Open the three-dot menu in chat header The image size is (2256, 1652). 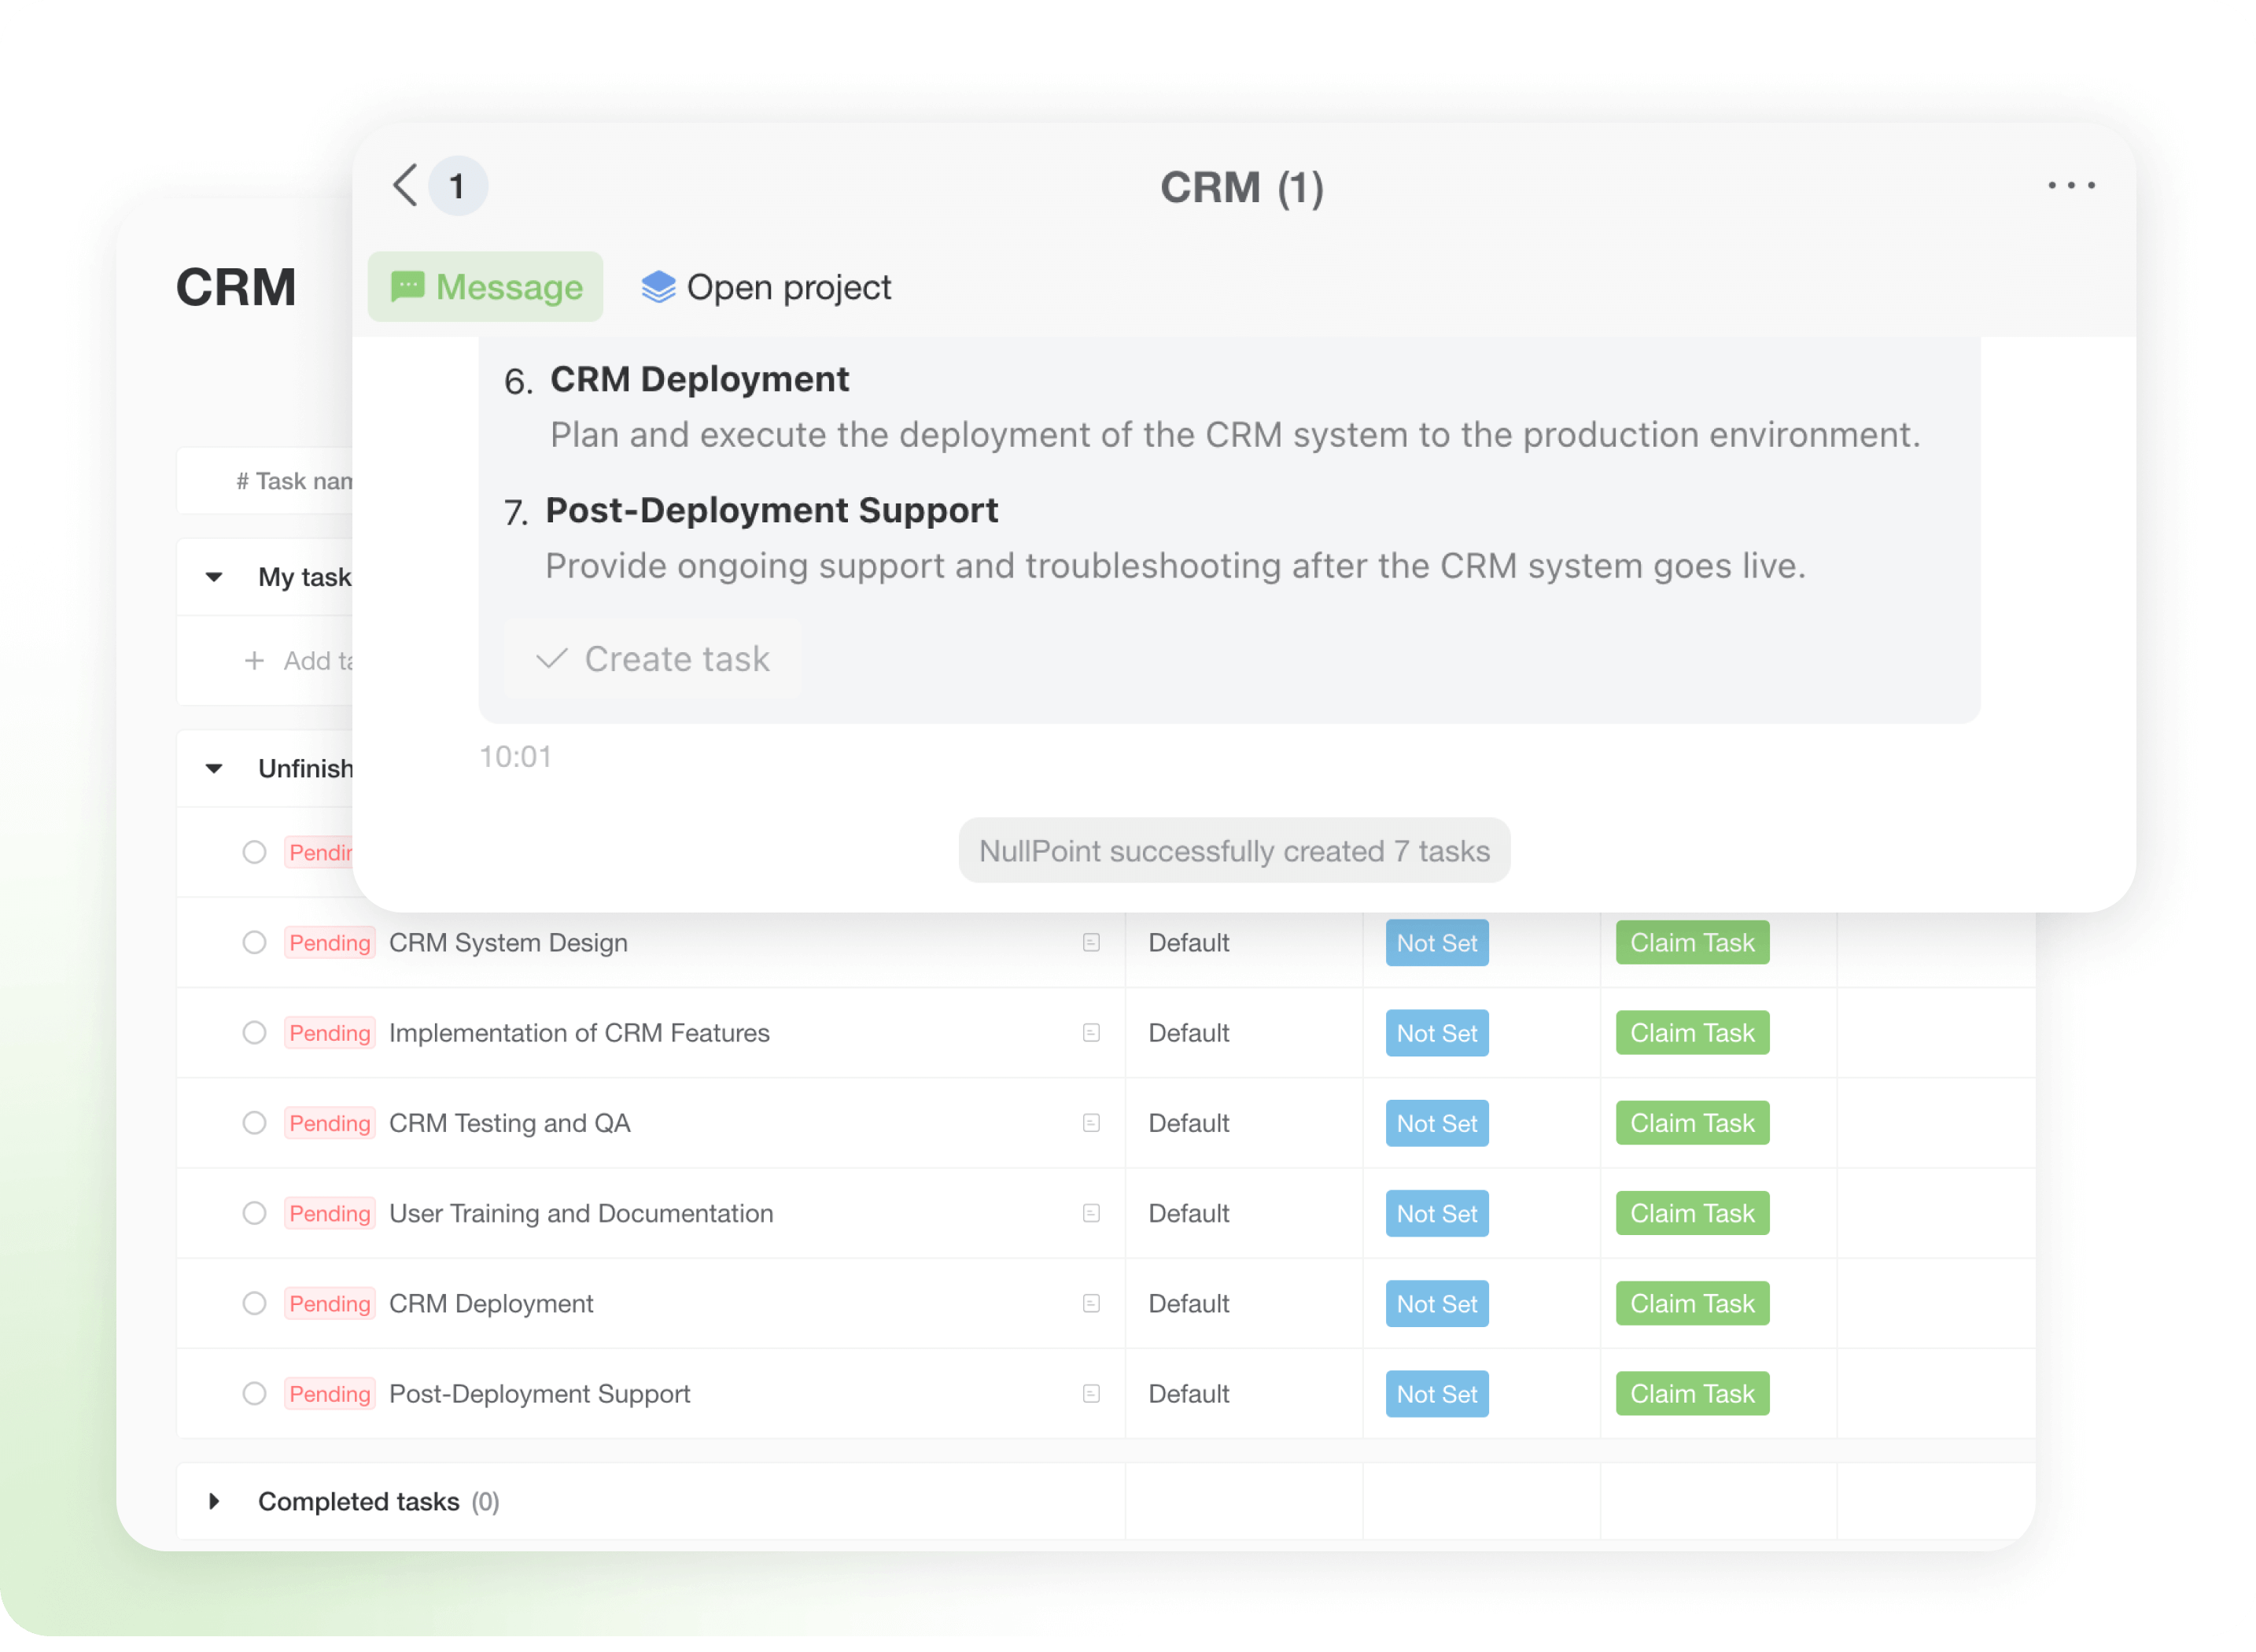coord(2070,185)
